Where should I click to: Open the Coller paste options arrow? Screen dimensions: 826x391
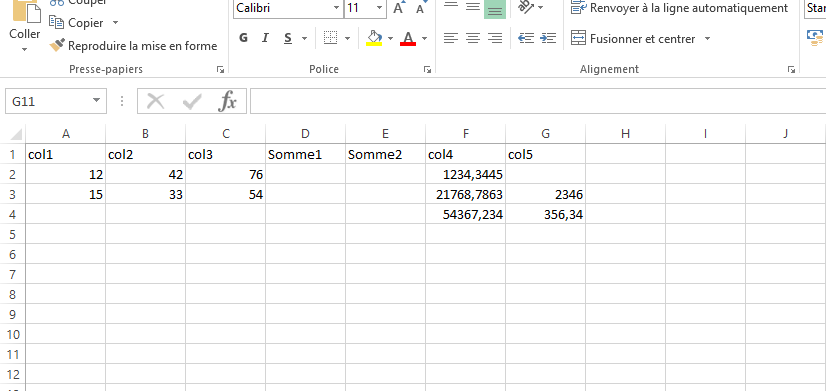[24, 50]
